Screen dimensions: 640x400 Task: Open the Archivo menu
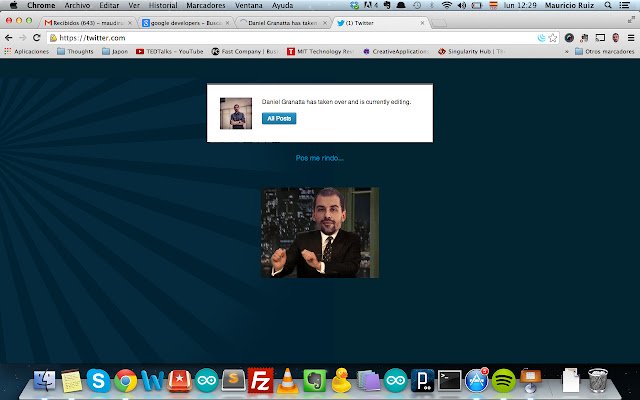(x=77, y=5)
